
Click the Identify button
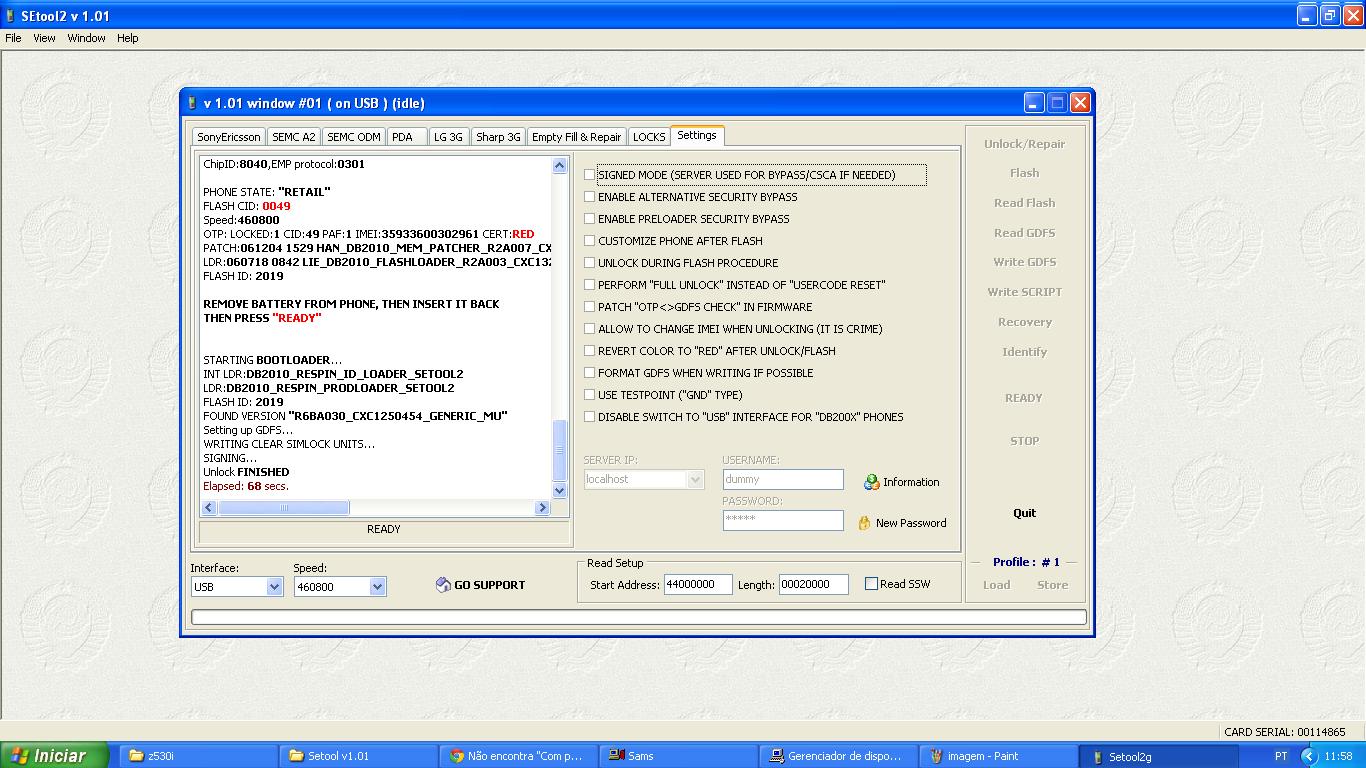1024,352
